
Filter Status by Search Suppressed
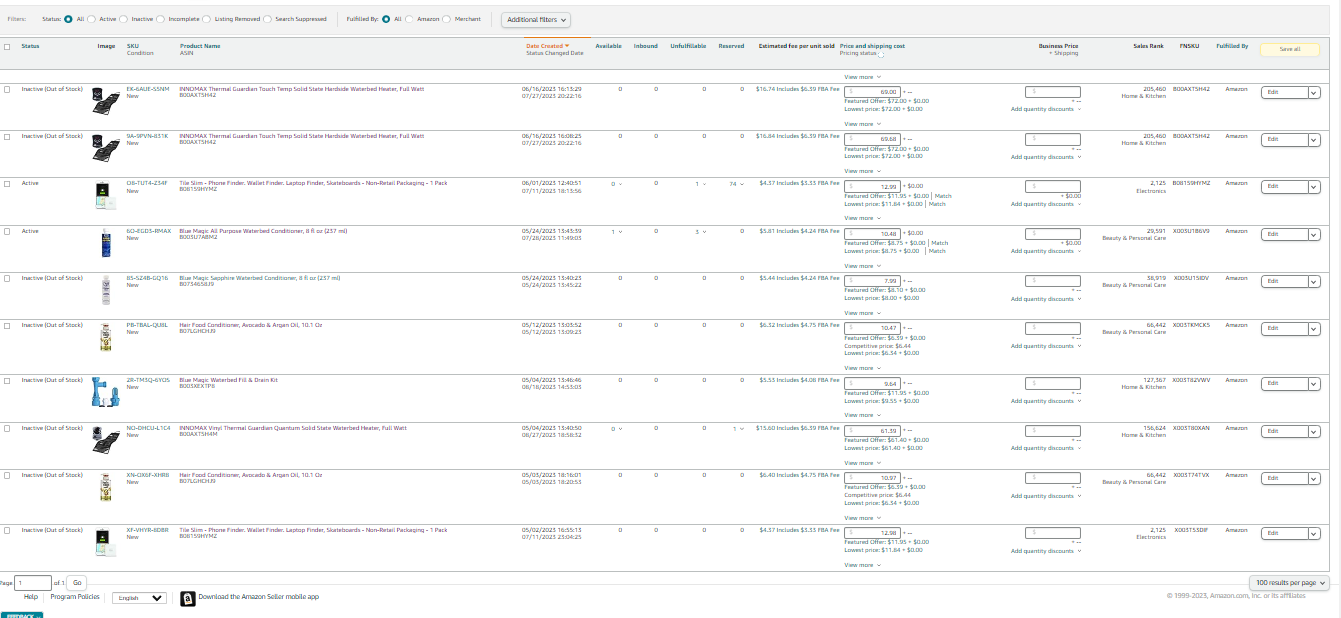point(267,19)
